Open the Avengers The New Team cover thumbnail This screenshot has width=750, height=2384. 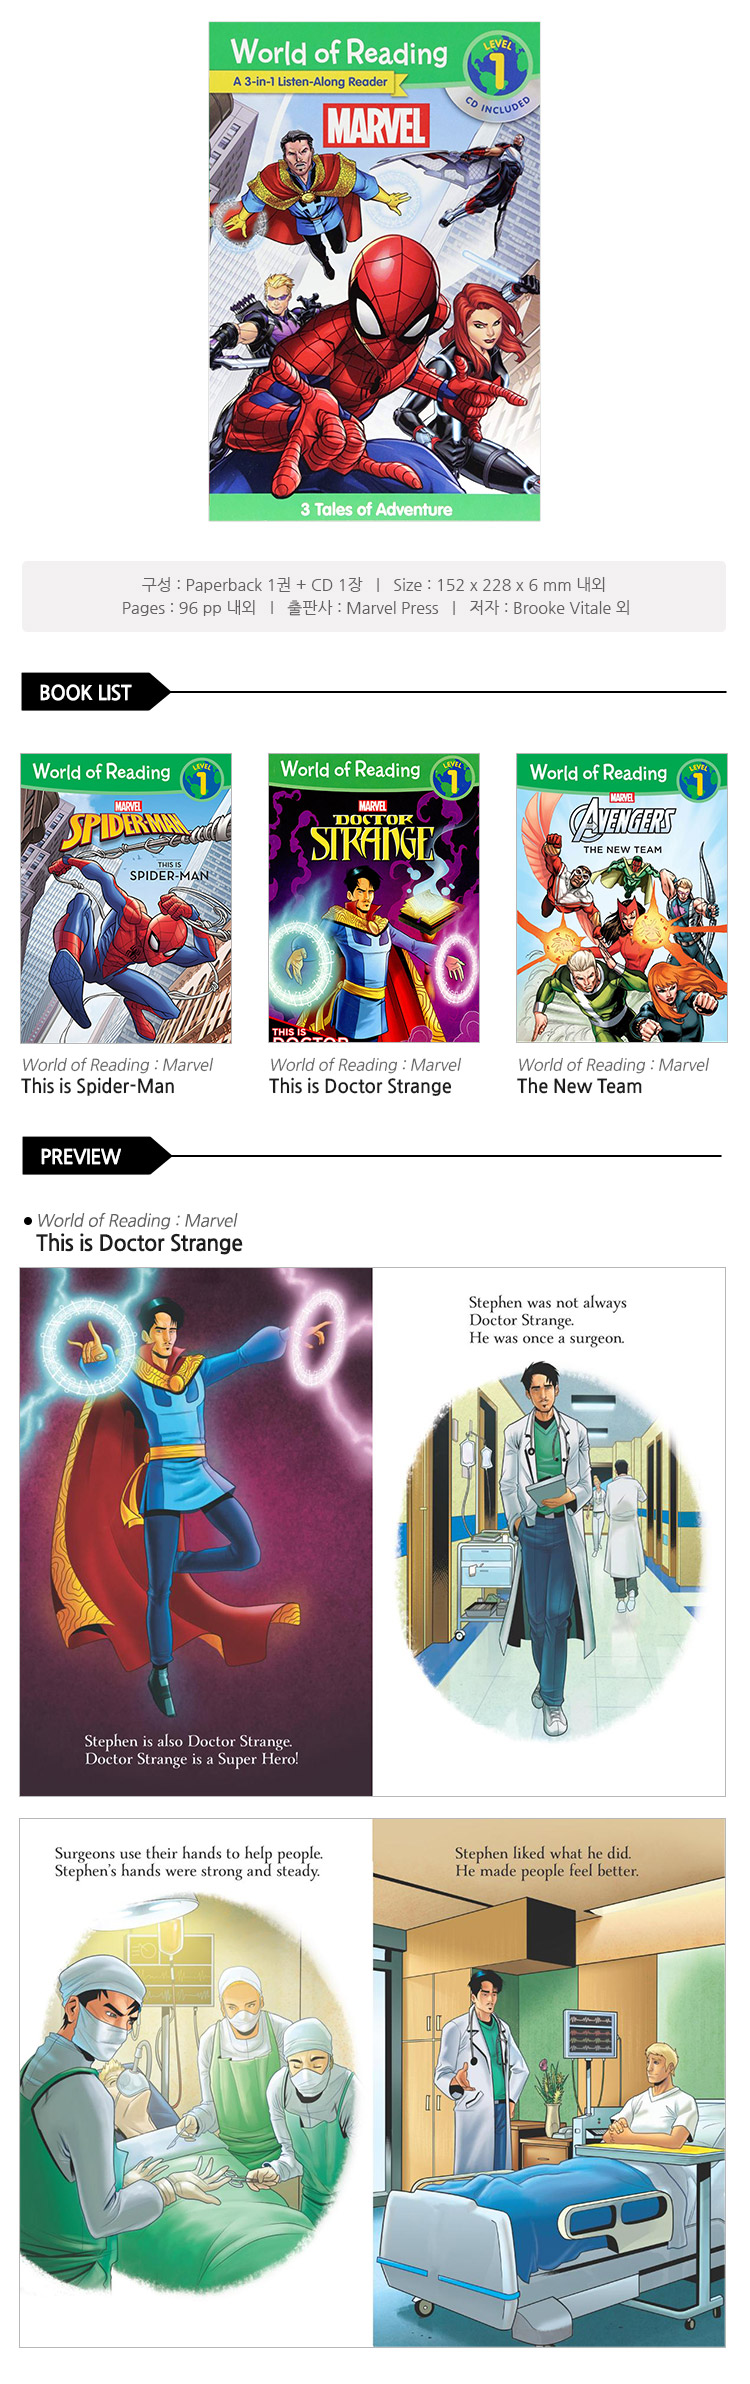click(622, 898)
